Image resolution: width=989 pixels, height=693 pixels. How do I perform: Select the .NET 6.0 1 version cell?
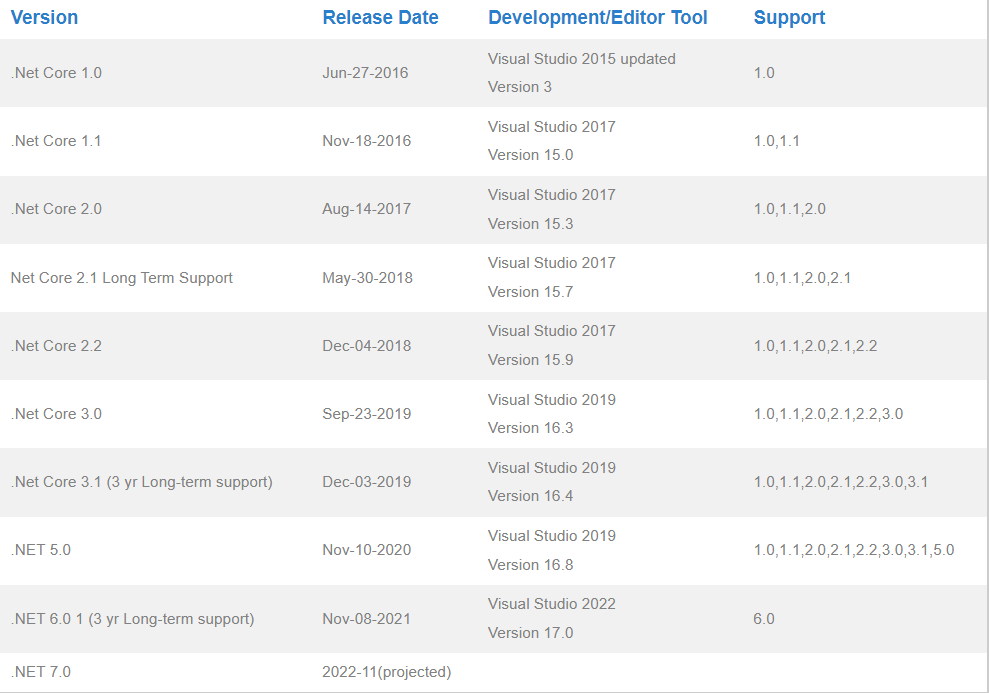(132, 619)
